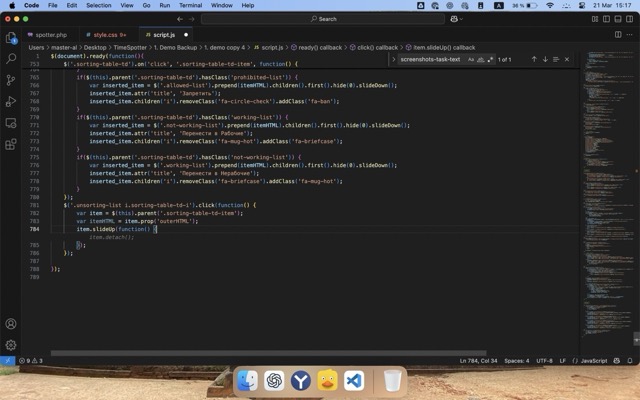Click the find input field

430,59
